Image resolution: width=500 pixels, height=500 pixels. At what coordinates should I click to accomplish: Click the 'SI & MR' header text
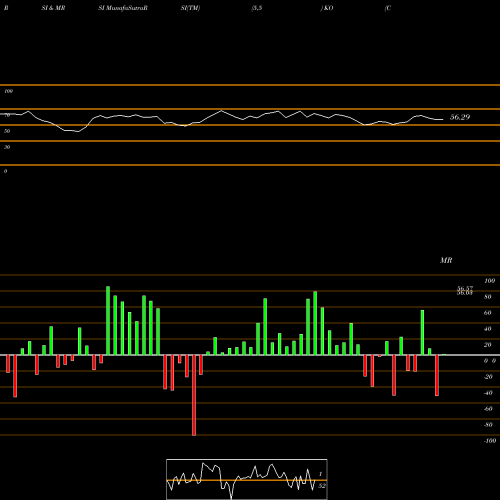click(53, 8)
